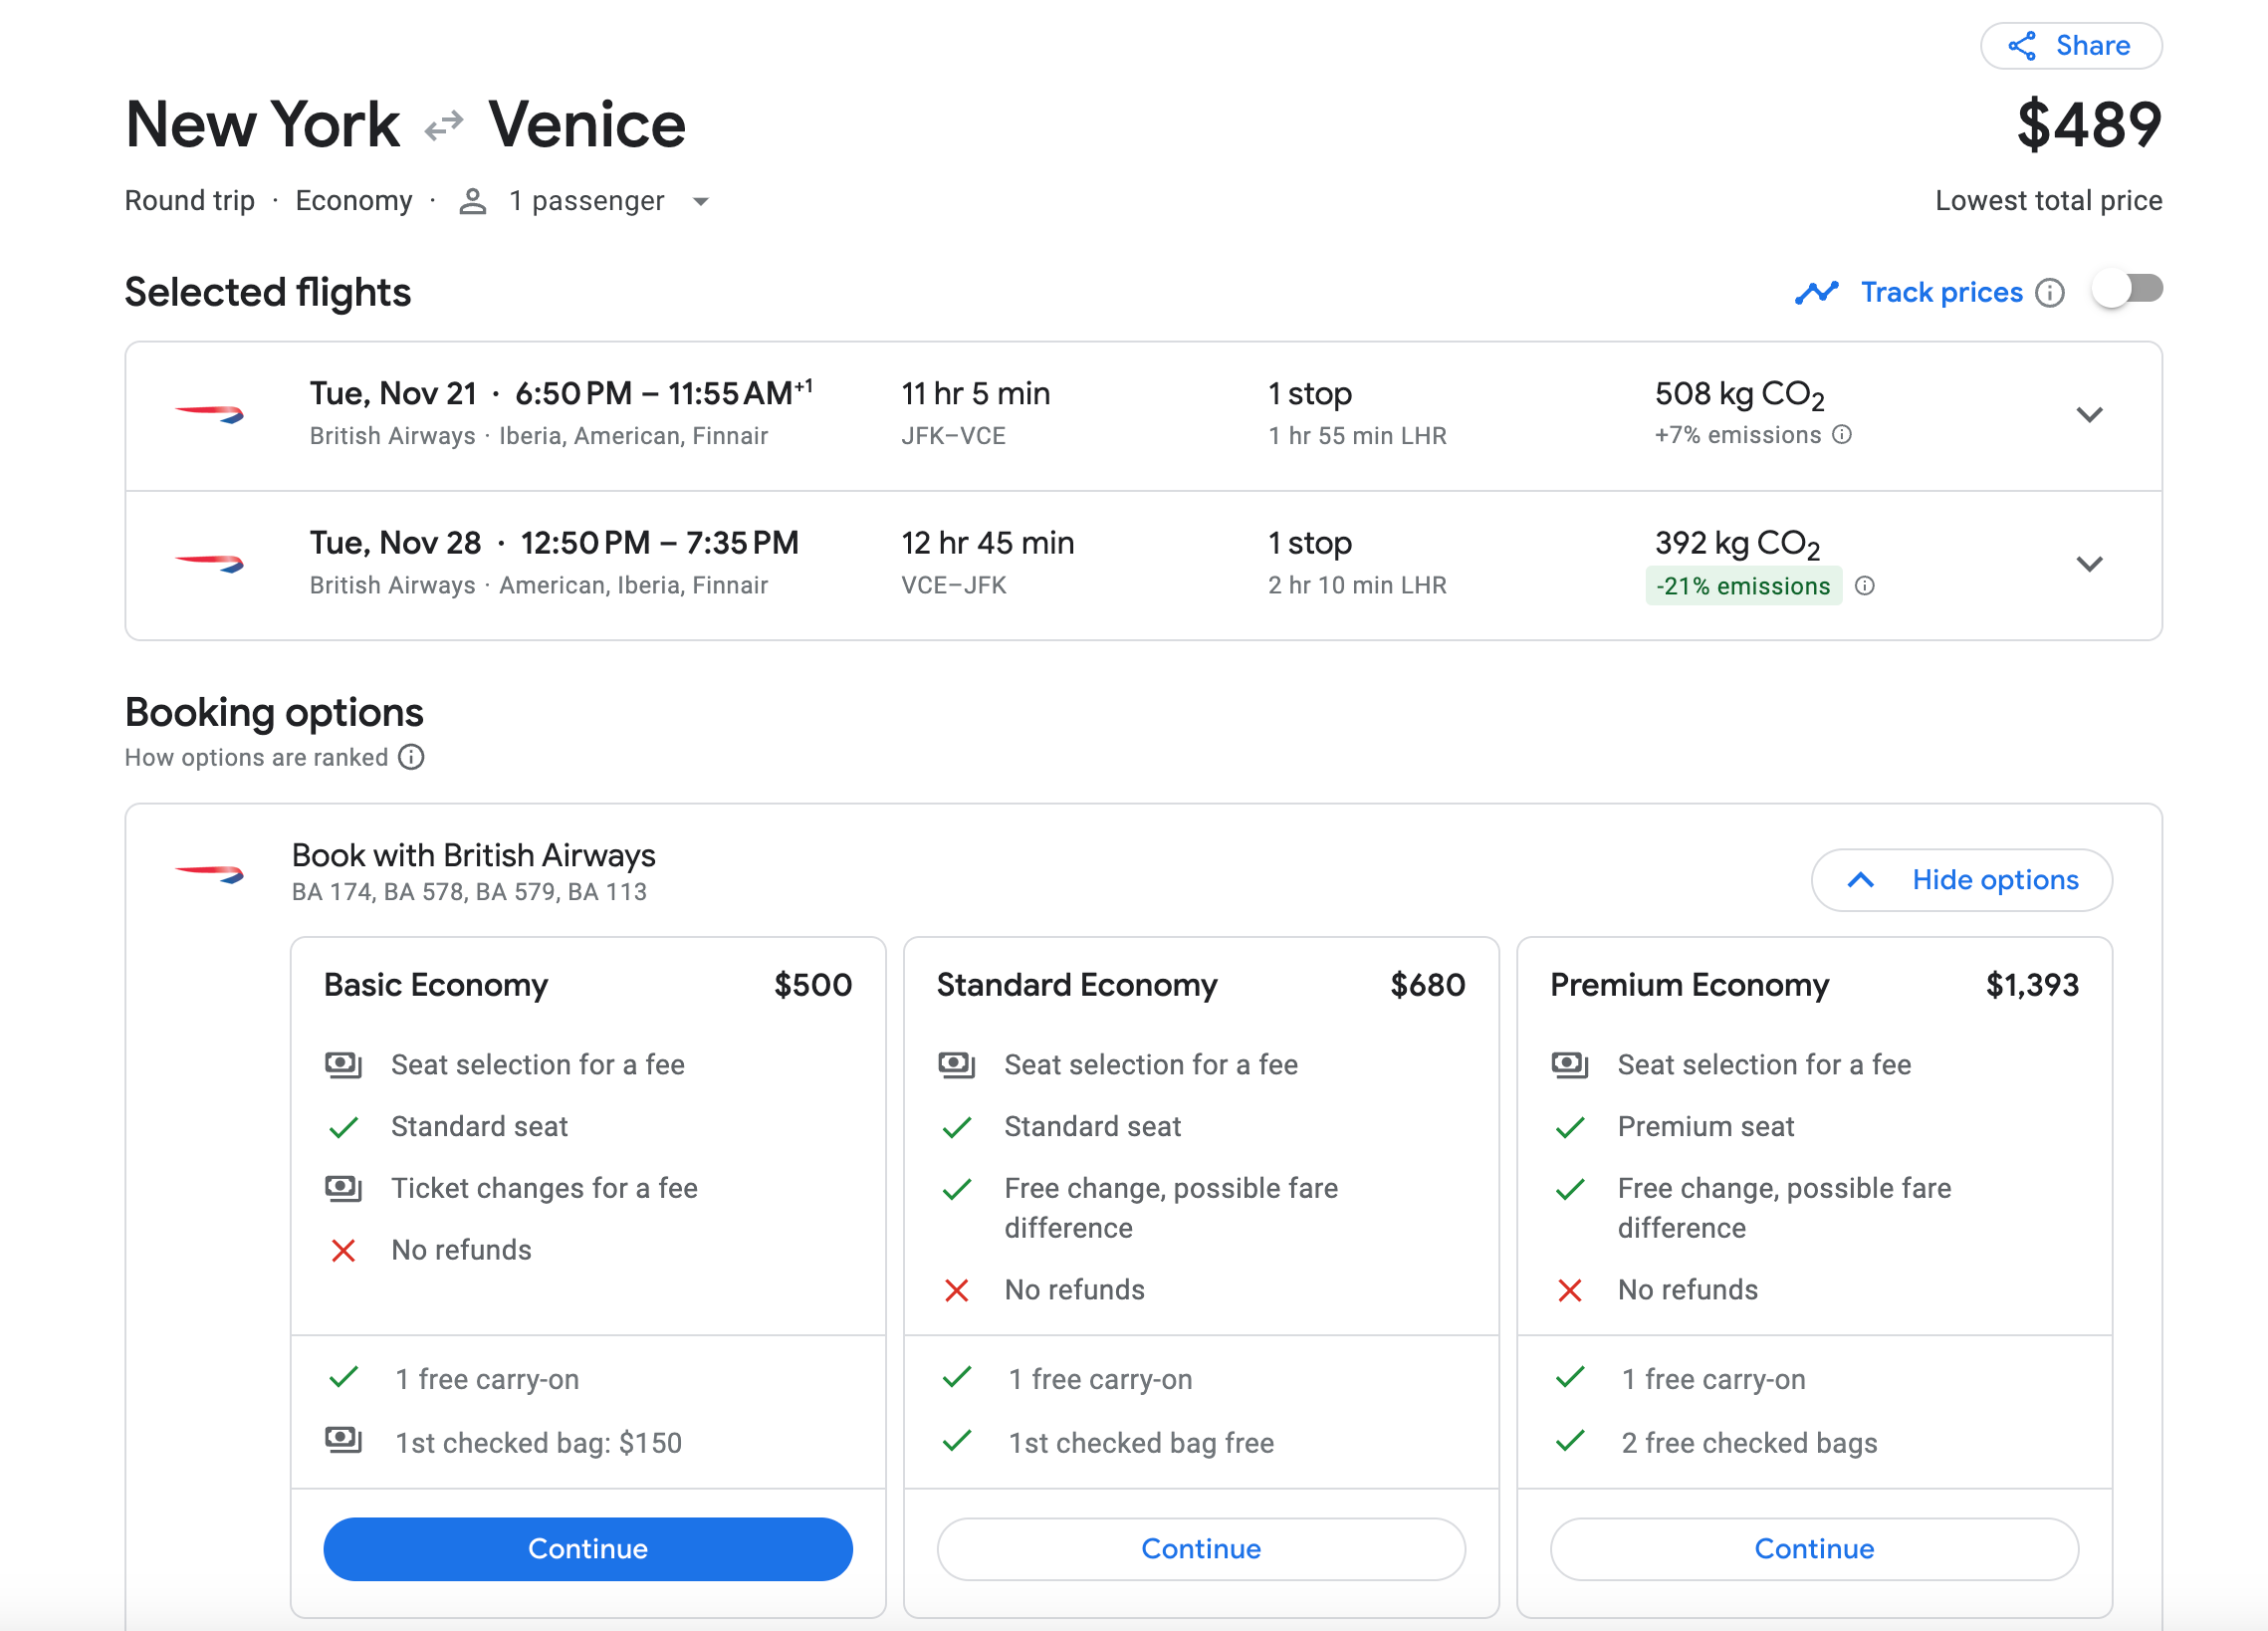Click the 2 hr 10 min LHR layover
This screenshot has width=2268, height=1631.
click(x=1357, y=586)
